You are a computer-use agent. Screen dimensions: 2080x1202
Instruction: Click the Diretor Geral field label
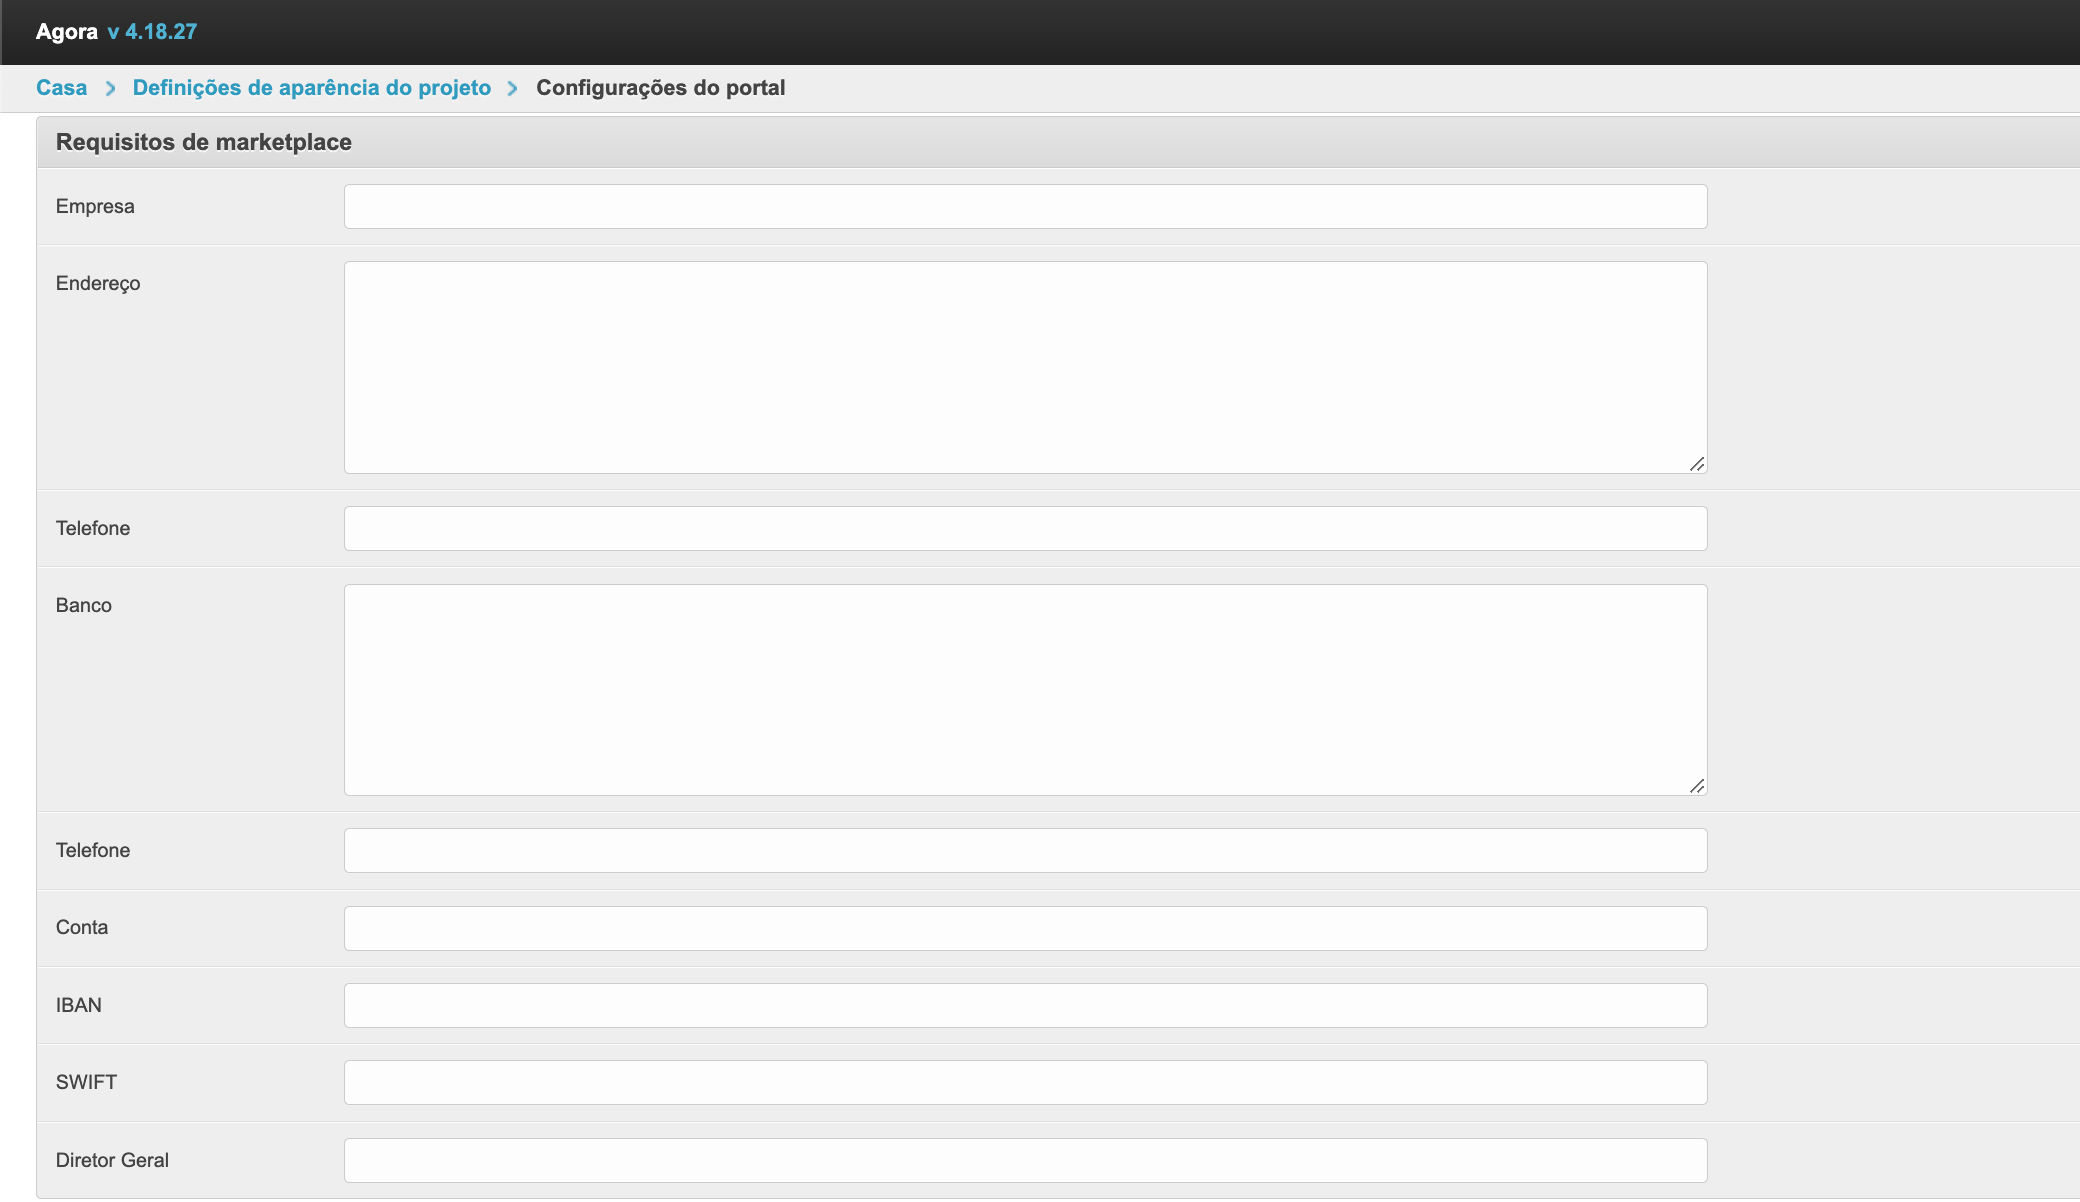pos(112,1160)
